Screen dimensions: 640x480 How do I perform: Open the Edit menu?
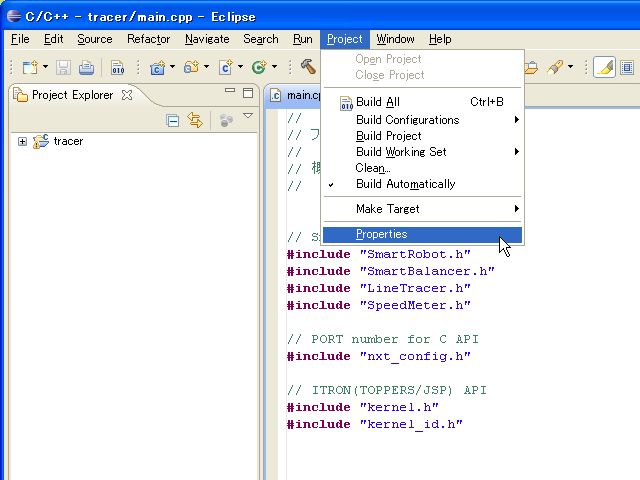pyautogui.click(x=53, y=39)
